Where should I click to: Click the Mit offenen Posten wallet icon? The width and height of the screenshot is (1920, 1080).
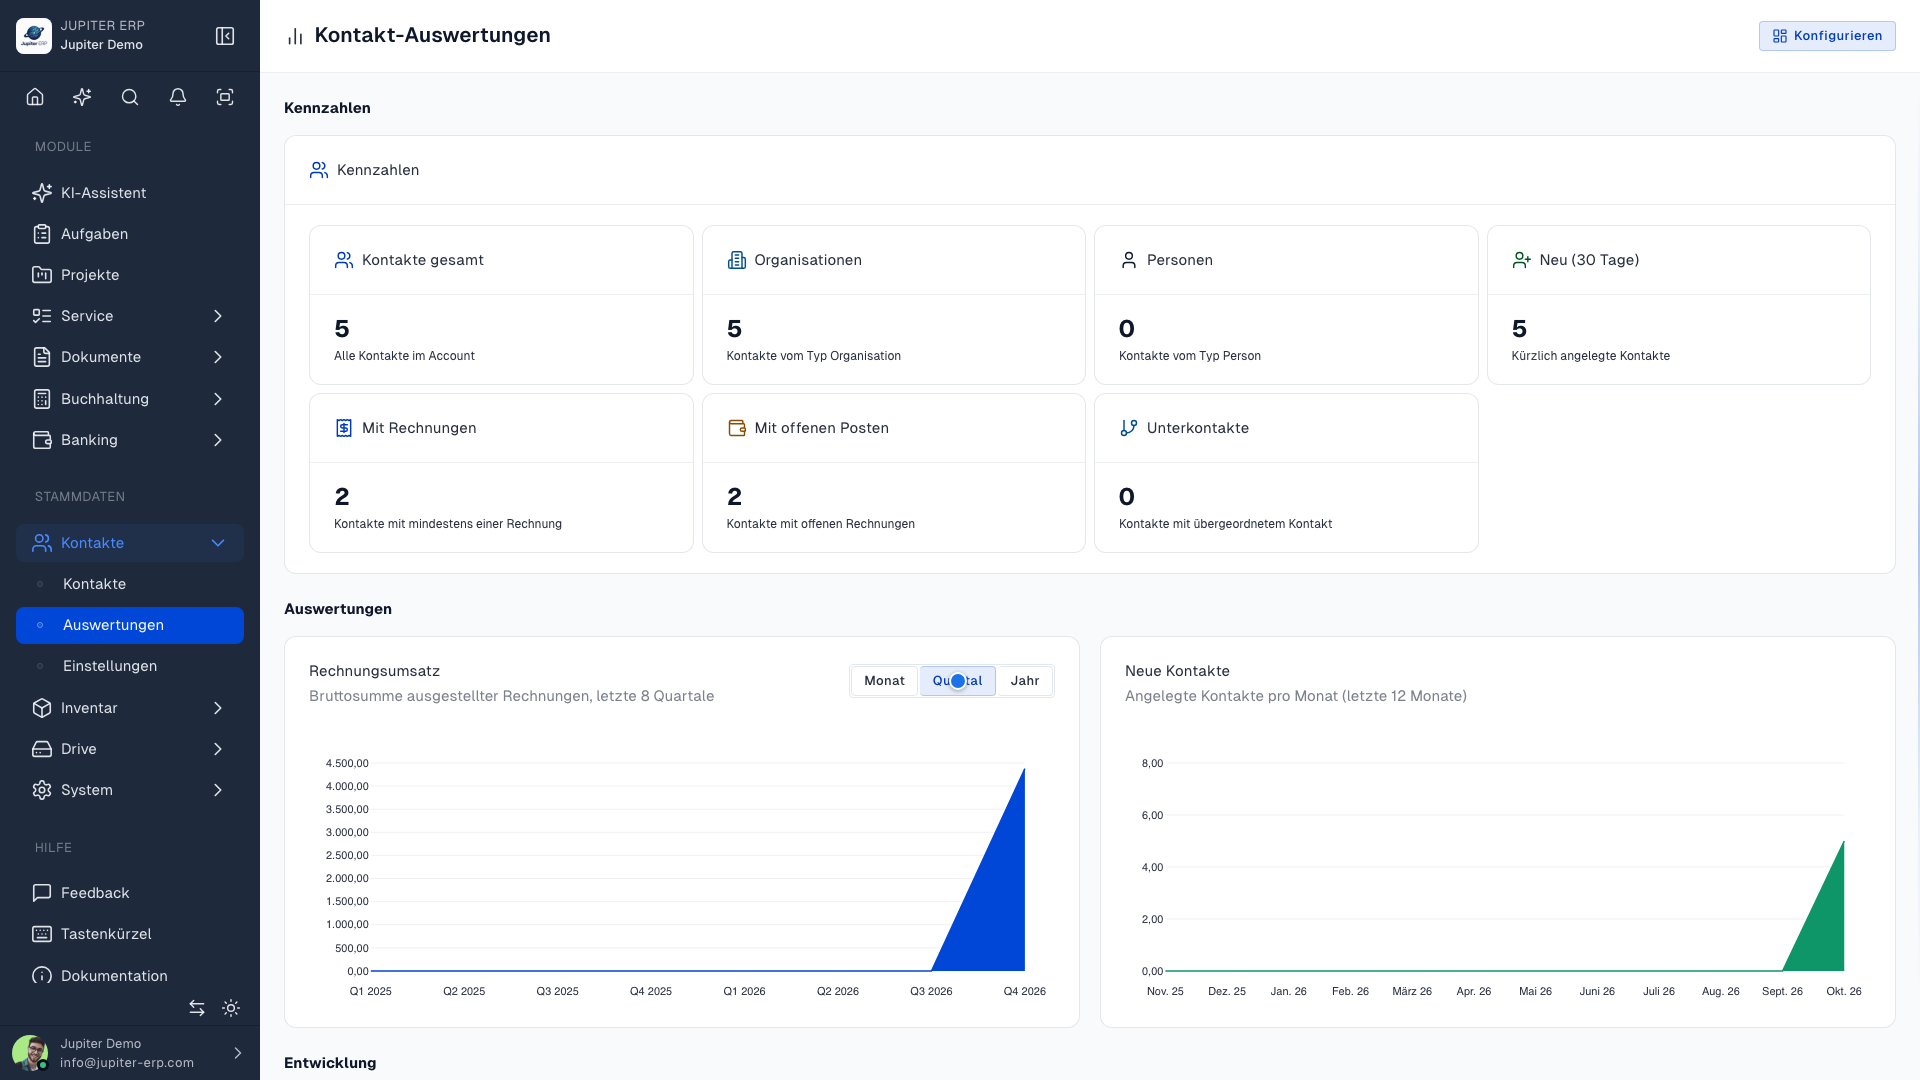point(737,428)
